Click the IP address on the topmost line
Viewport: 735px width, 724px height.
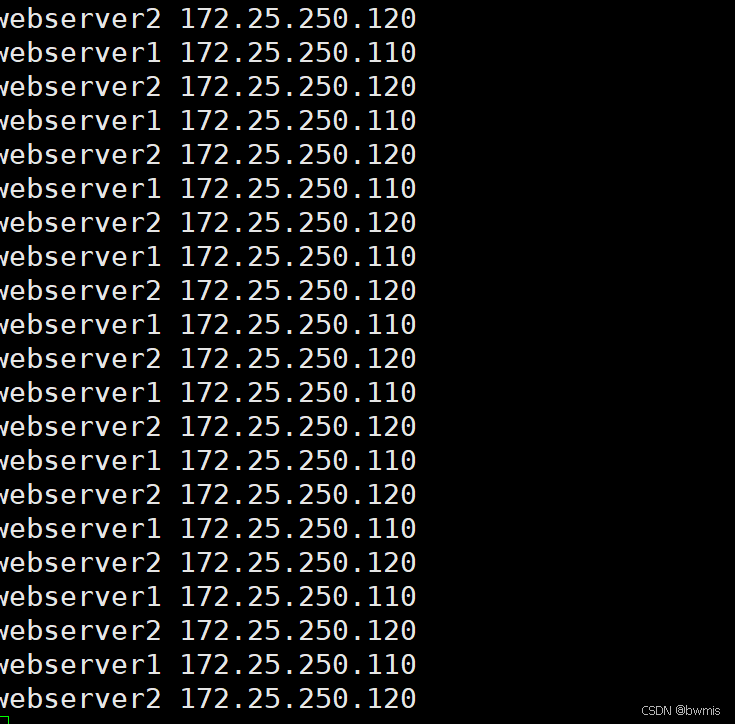click(298, 19)
